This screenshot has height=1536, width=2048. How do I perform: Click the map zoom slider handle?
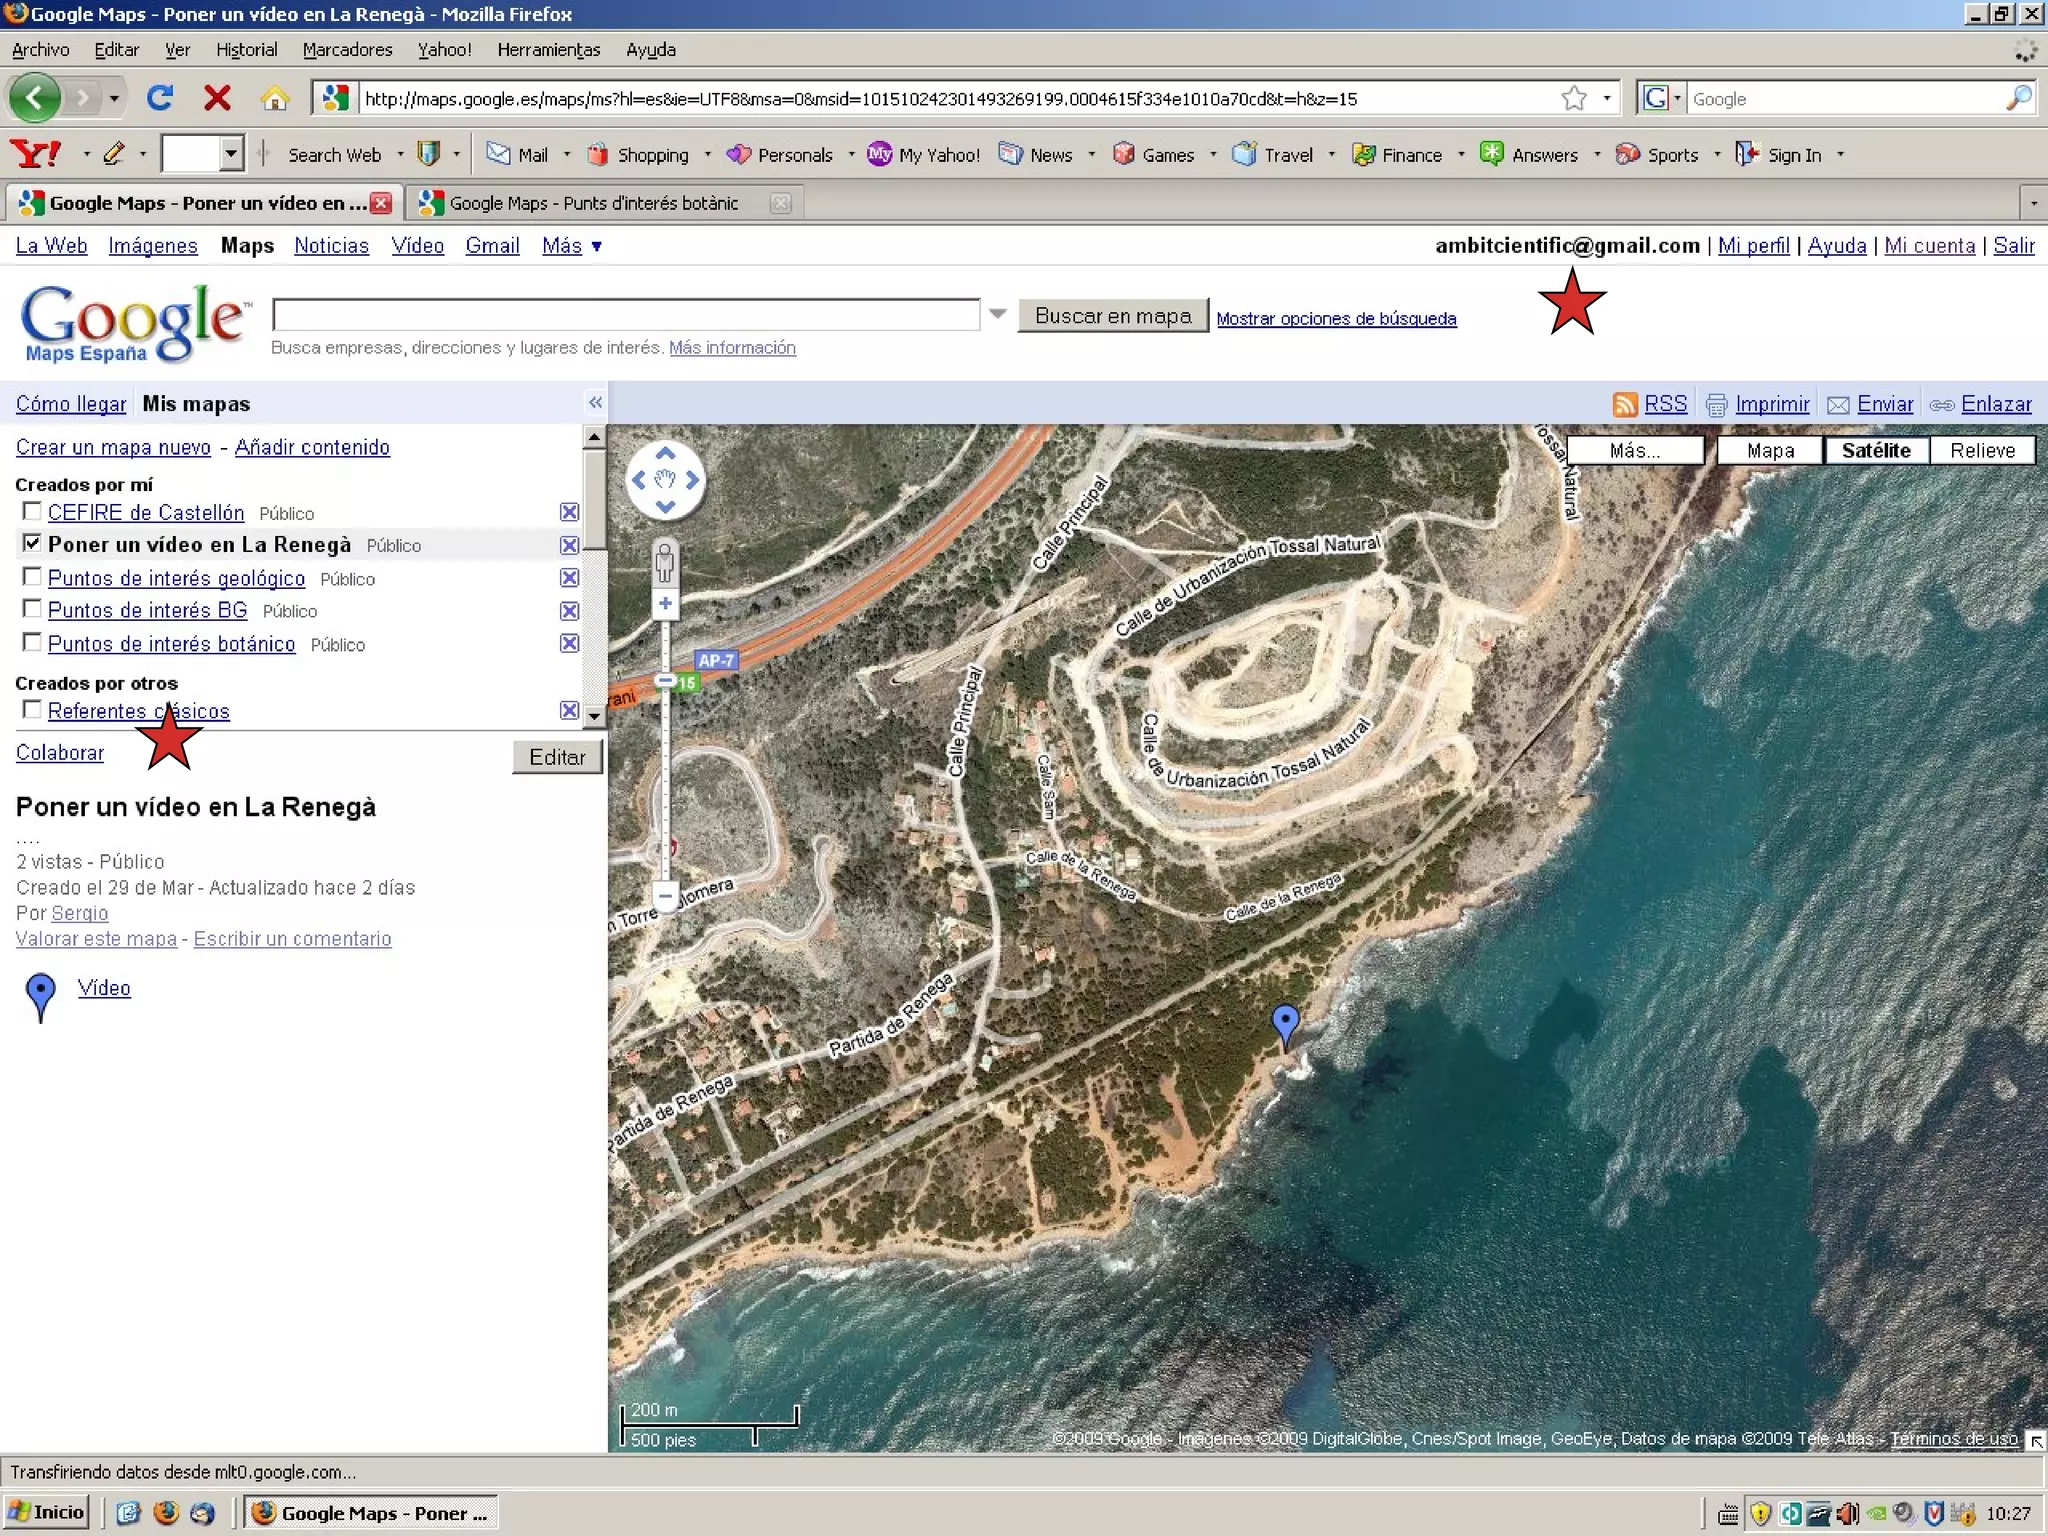click(665, 680)
